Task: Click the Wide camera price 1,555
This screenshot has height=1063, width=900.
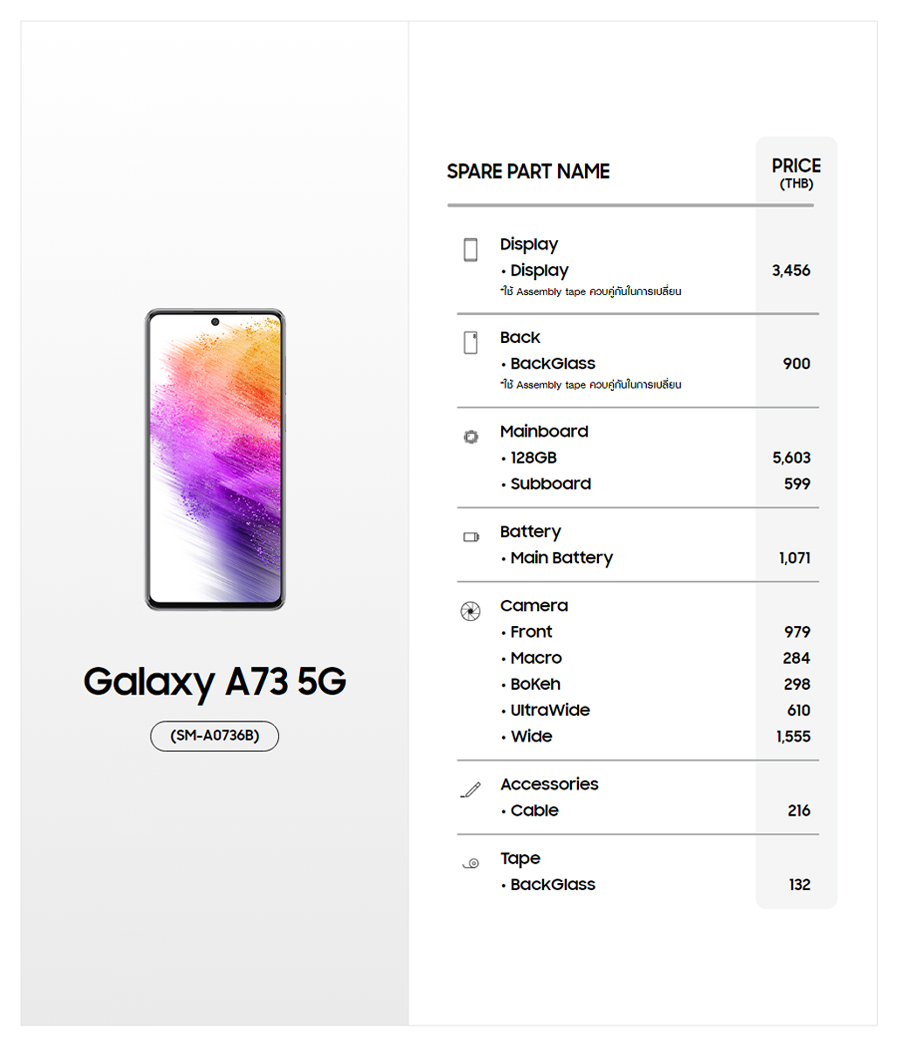Action: (793, 737)
